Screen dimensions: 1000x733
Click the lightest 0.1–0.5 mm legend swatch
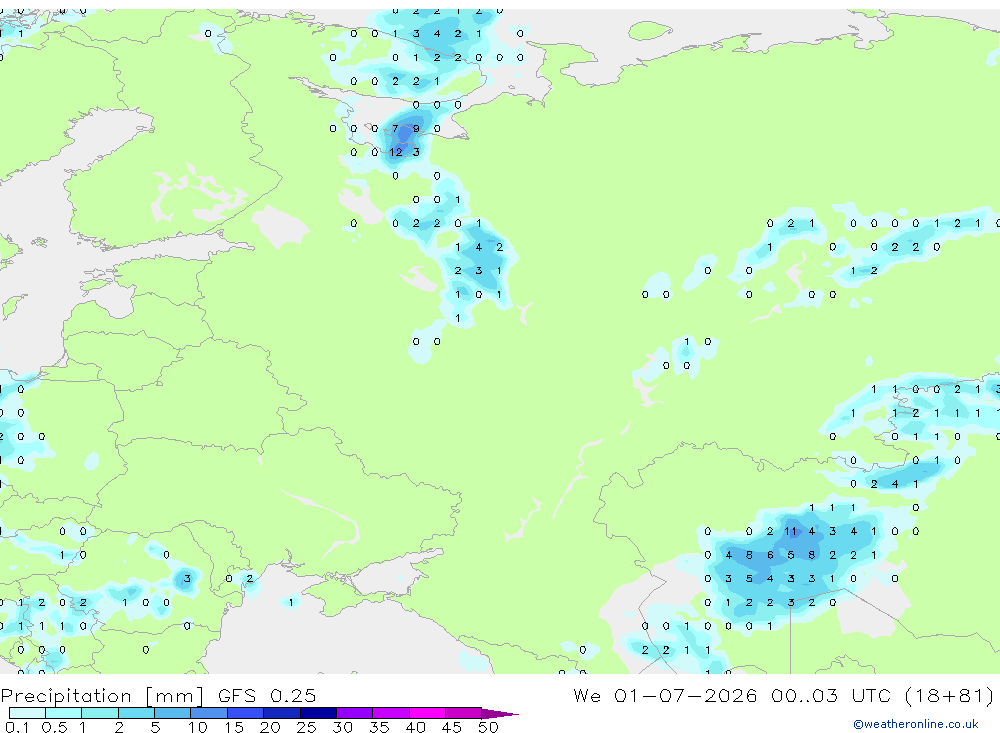(27, 713)
